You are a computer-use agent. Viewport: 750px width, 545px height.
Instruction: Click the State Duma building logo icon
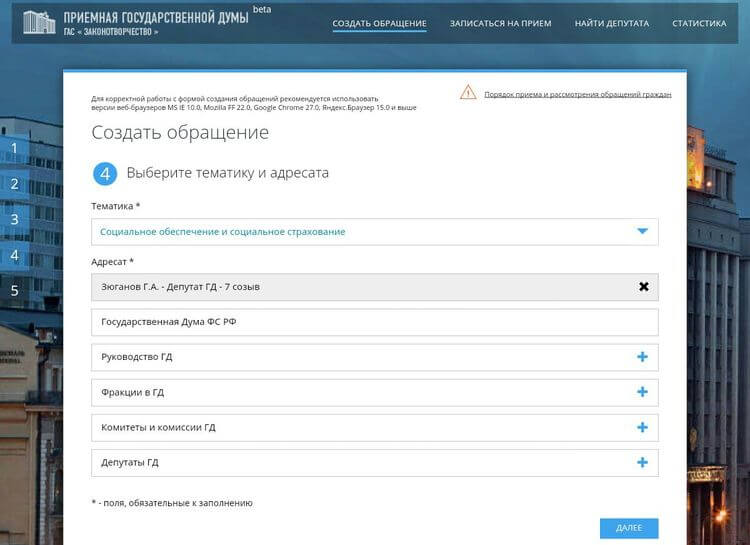point(40,22)
